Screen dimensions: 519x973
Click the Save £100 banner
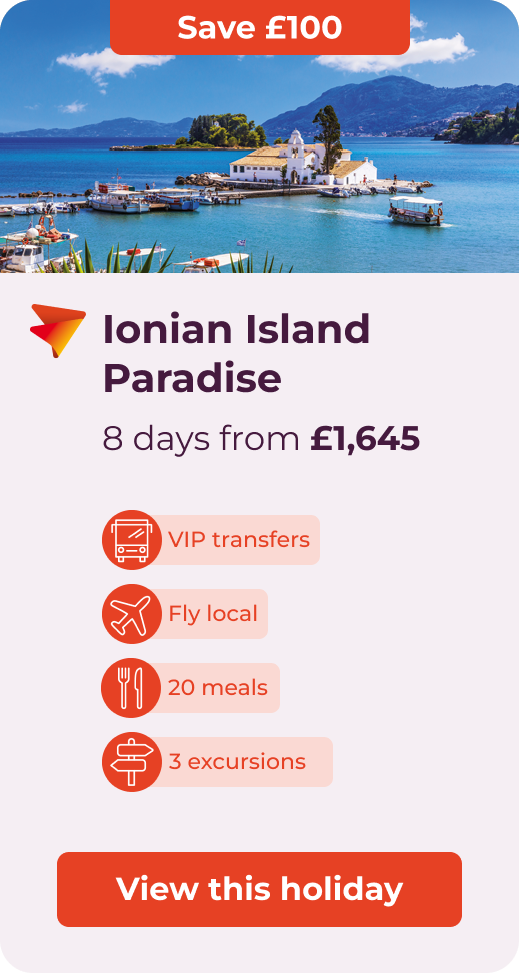pos(260,27)
